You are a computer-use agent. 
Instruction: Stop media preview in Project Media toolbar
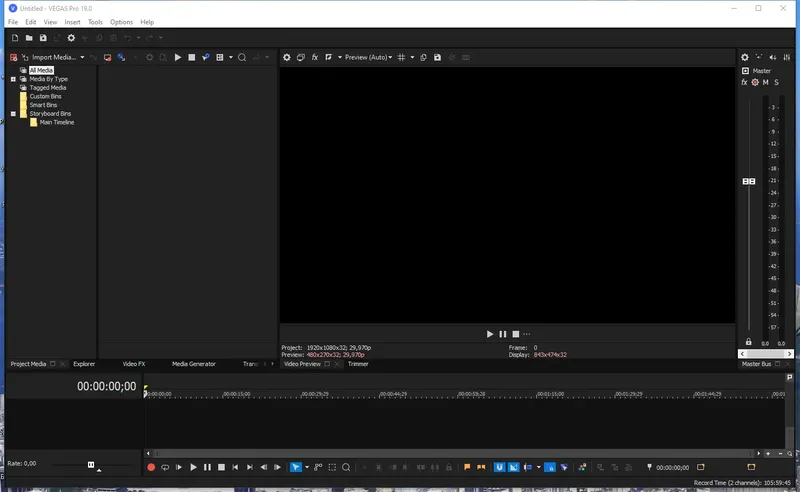click(x=191, y=57)
